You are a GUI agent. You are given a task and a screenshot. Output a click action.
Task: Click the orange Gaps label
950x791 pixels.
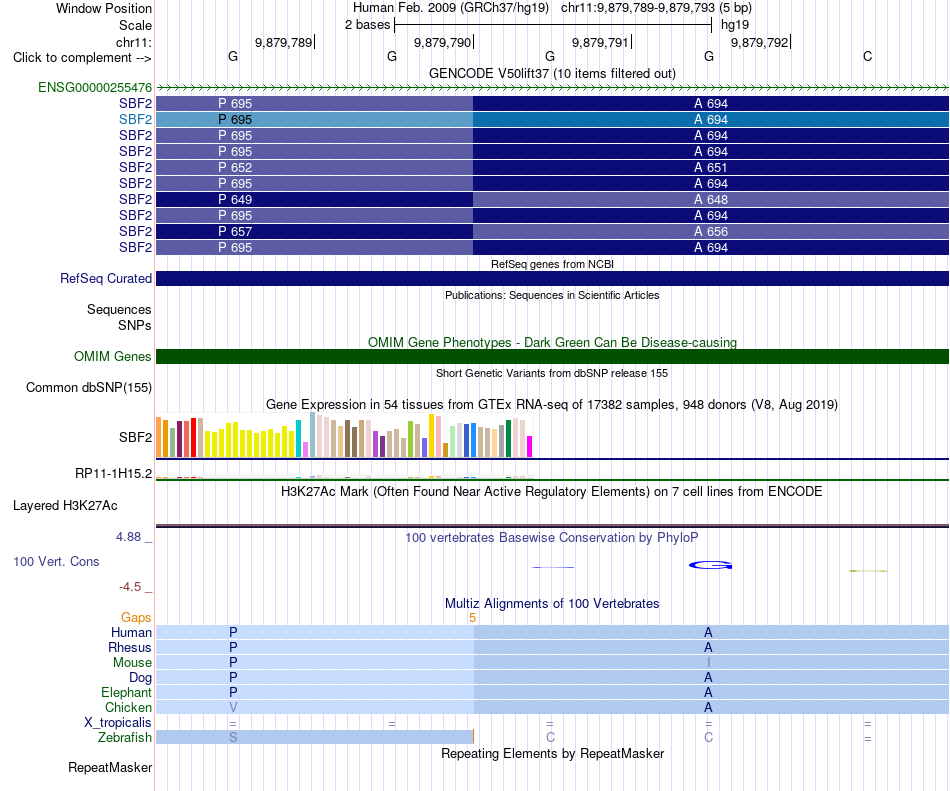click(x=136, y=617)
